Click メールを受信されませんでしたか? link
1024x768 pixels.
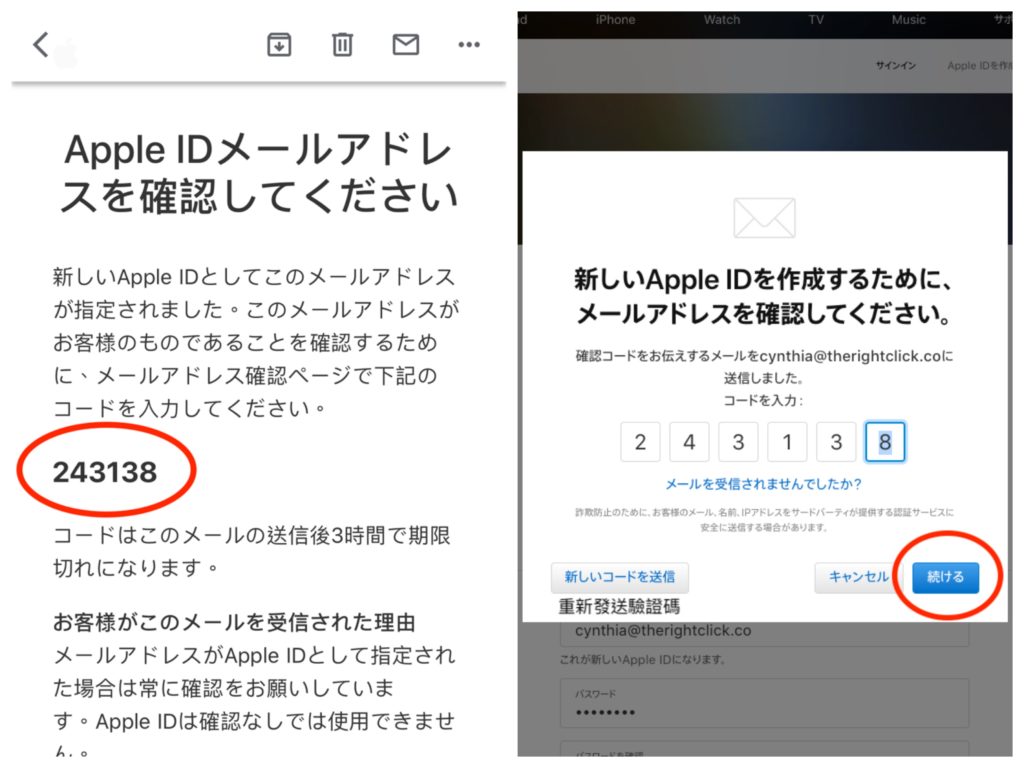(763, 484)
